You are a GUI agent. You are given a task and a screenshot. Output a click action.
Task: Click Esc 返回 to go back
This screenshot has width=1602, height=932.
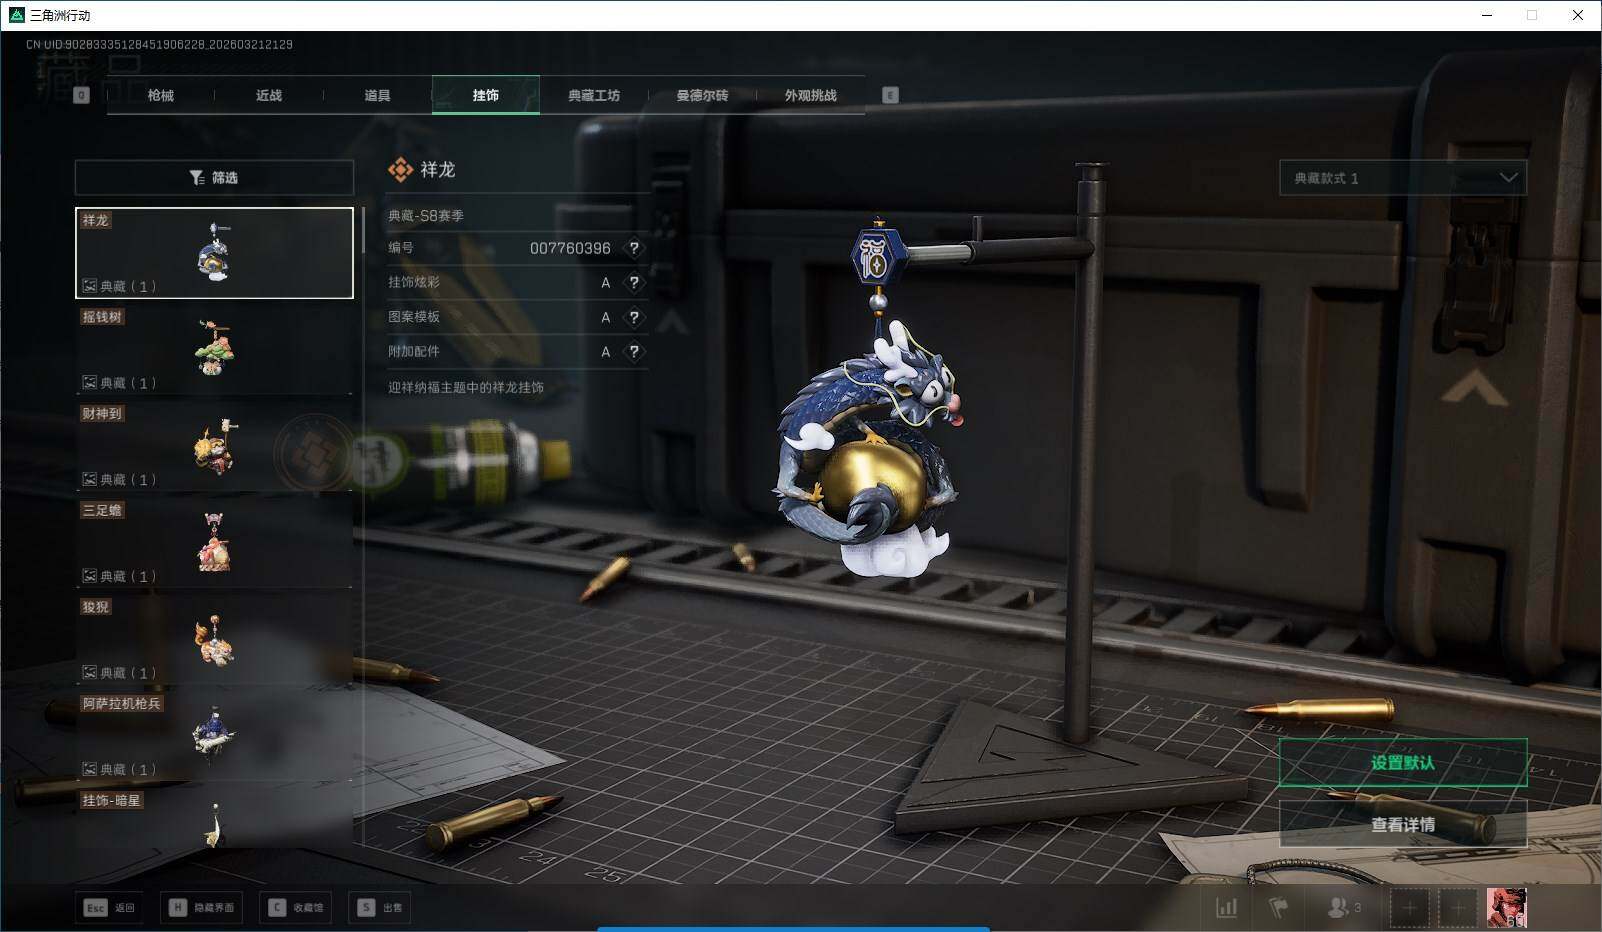click(109, 908)
